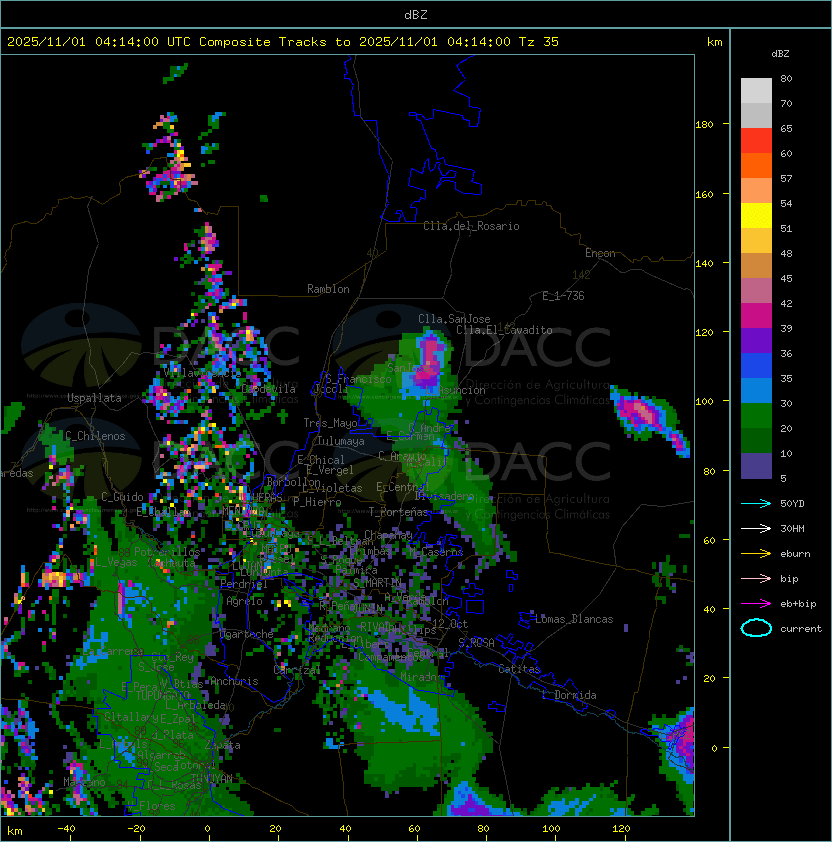The width and height of the screenshot is (832, 842).
Task: Click the 'Clla.El_Cavadito' map label
Action: pyautogui.click(x=504, y=330)
